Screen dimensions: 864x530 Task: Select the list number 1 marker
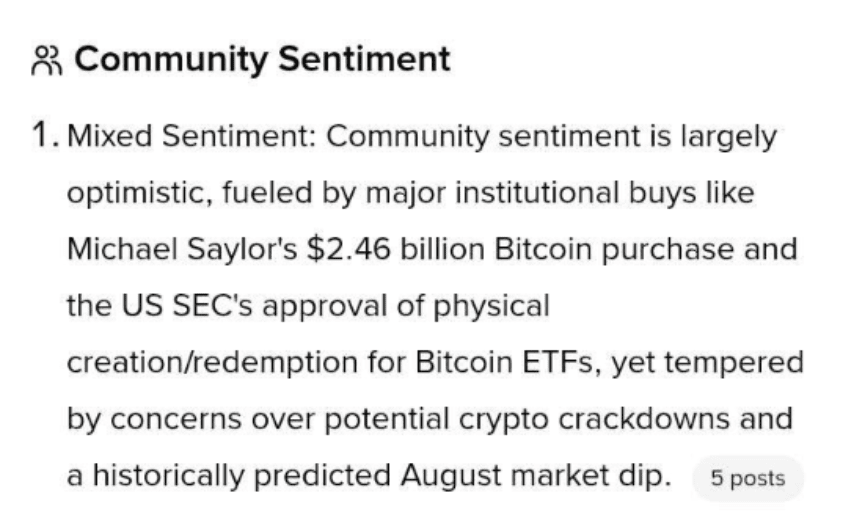(45, 136)
